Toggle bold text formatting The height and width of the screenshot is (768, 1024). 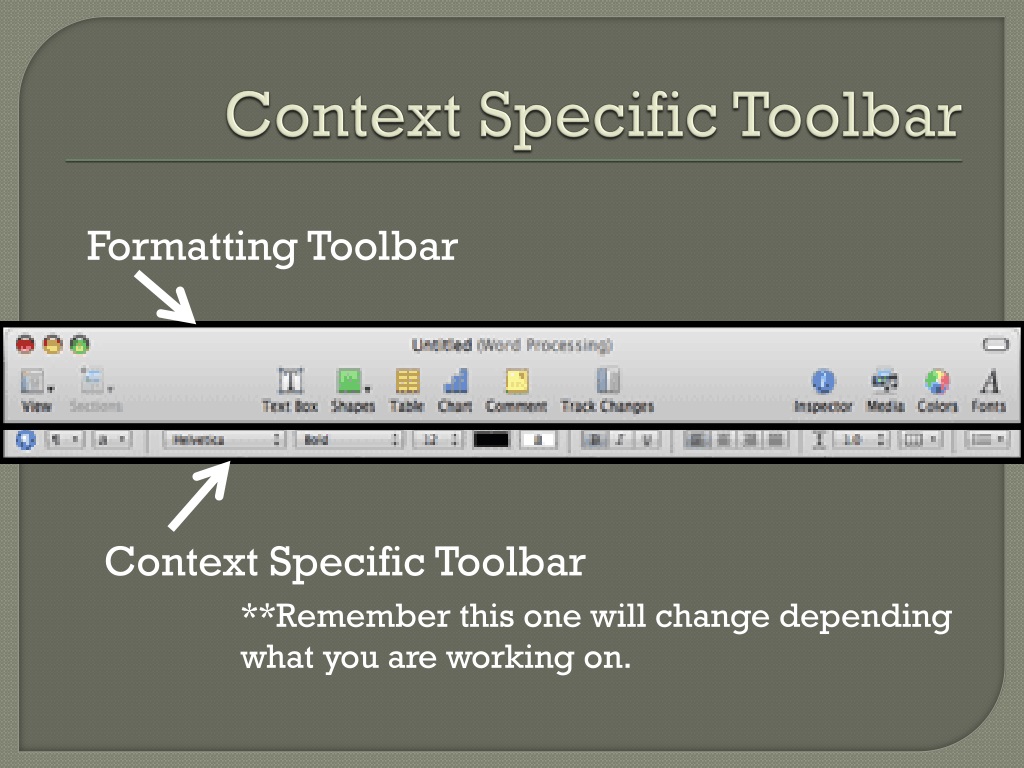pyautogui.click(x=594, y=440)
